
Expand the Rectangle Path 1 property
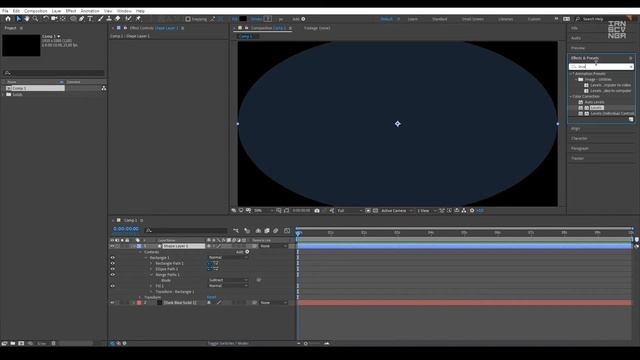151,263
